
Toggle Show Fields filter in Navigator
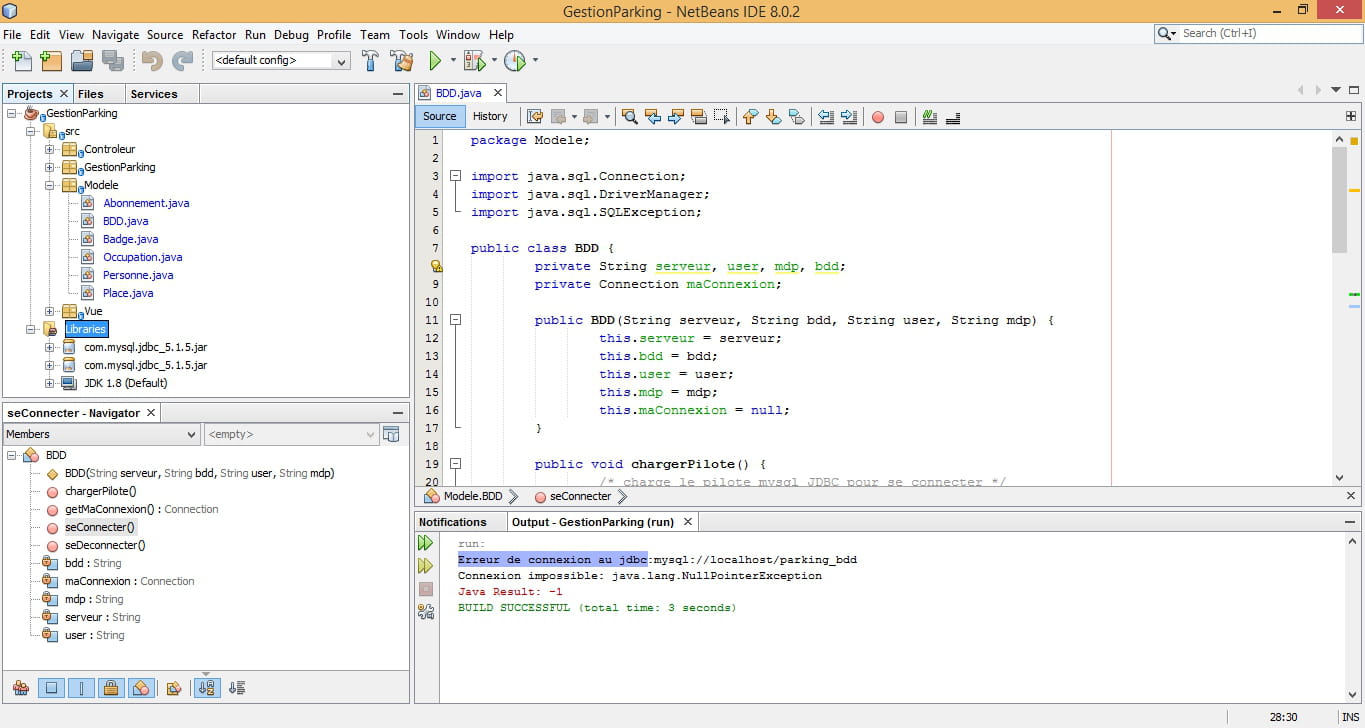(x=51, y=688)
